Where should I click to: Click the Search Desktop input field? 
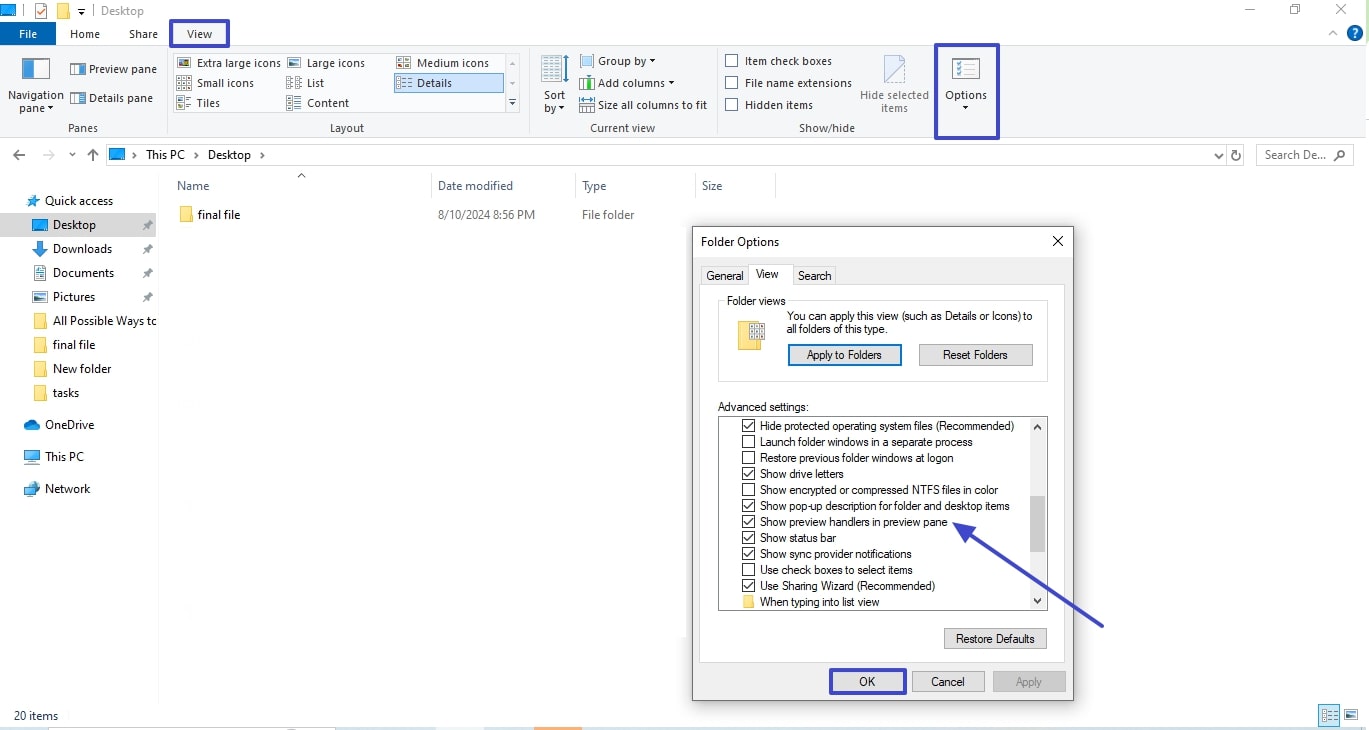pyautogui.click(x=1300, y=154)
